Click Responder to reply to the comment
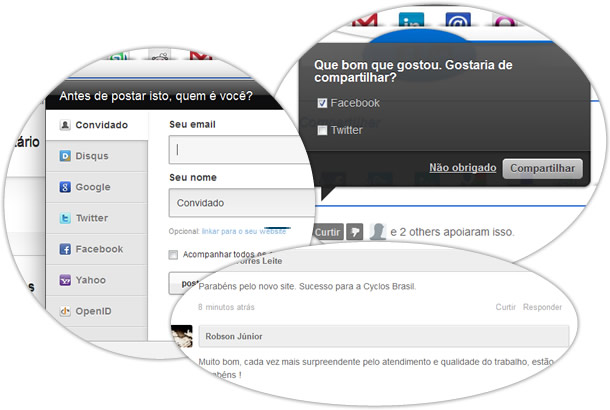This screenshot has width=610, height=410. coord(542,307)
